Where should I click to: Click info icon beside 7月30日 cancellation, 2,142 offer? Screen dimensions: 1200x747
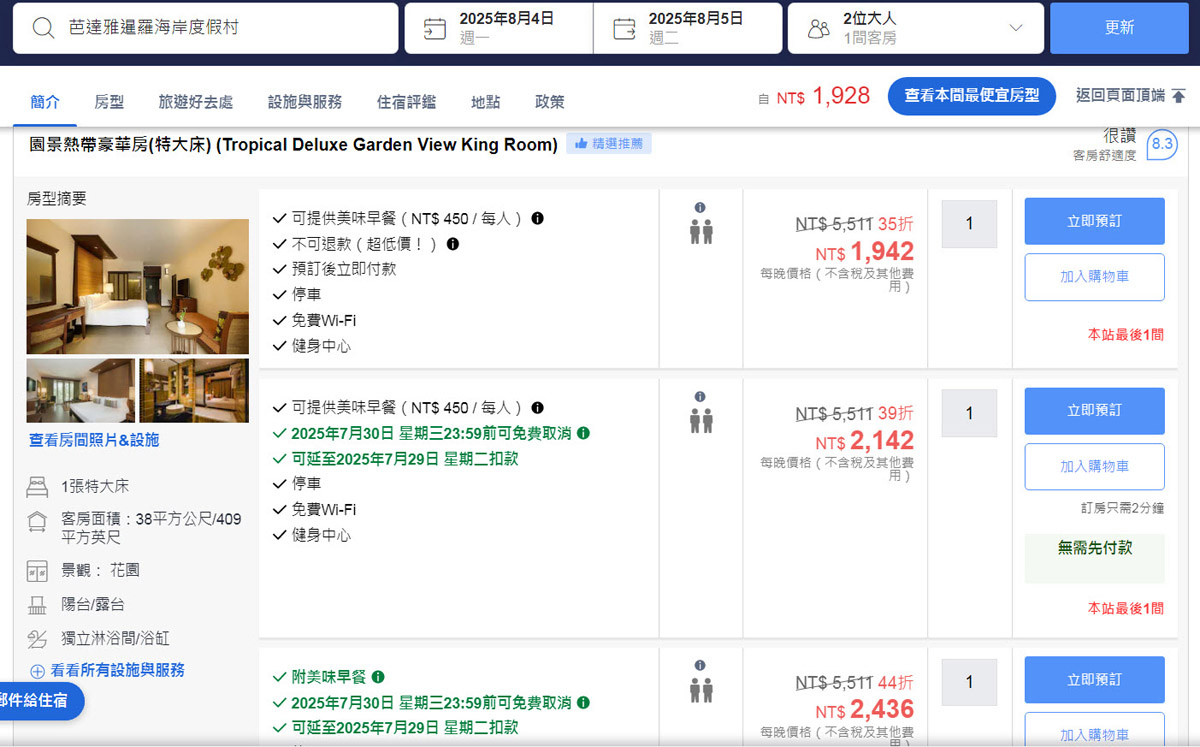(583, 433)
